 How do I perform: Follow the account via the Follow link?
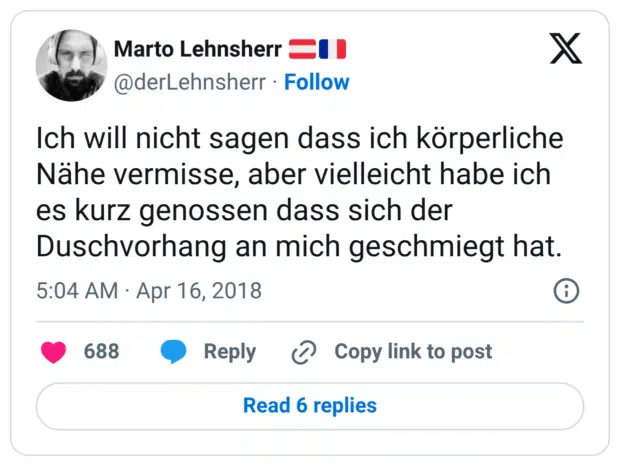pos(317,82)
